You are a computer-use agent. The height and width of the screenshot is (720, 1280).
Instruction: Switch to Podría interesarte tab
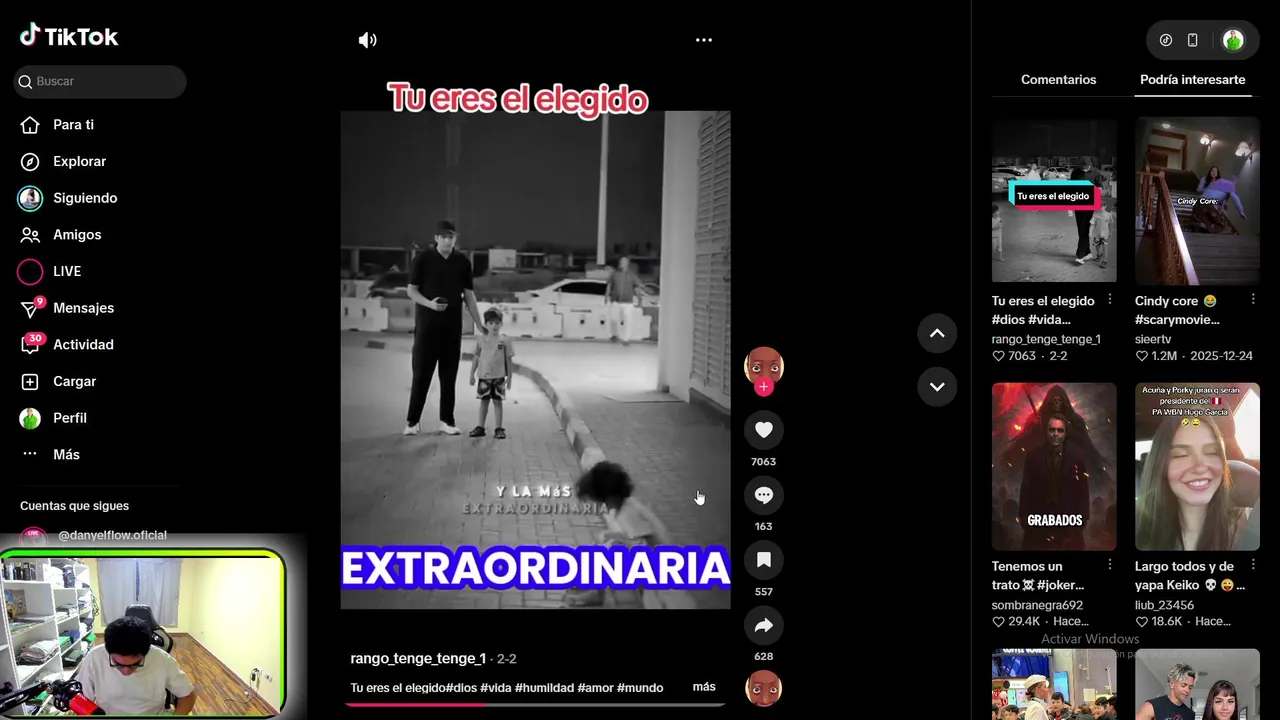tap(1192, 80)
